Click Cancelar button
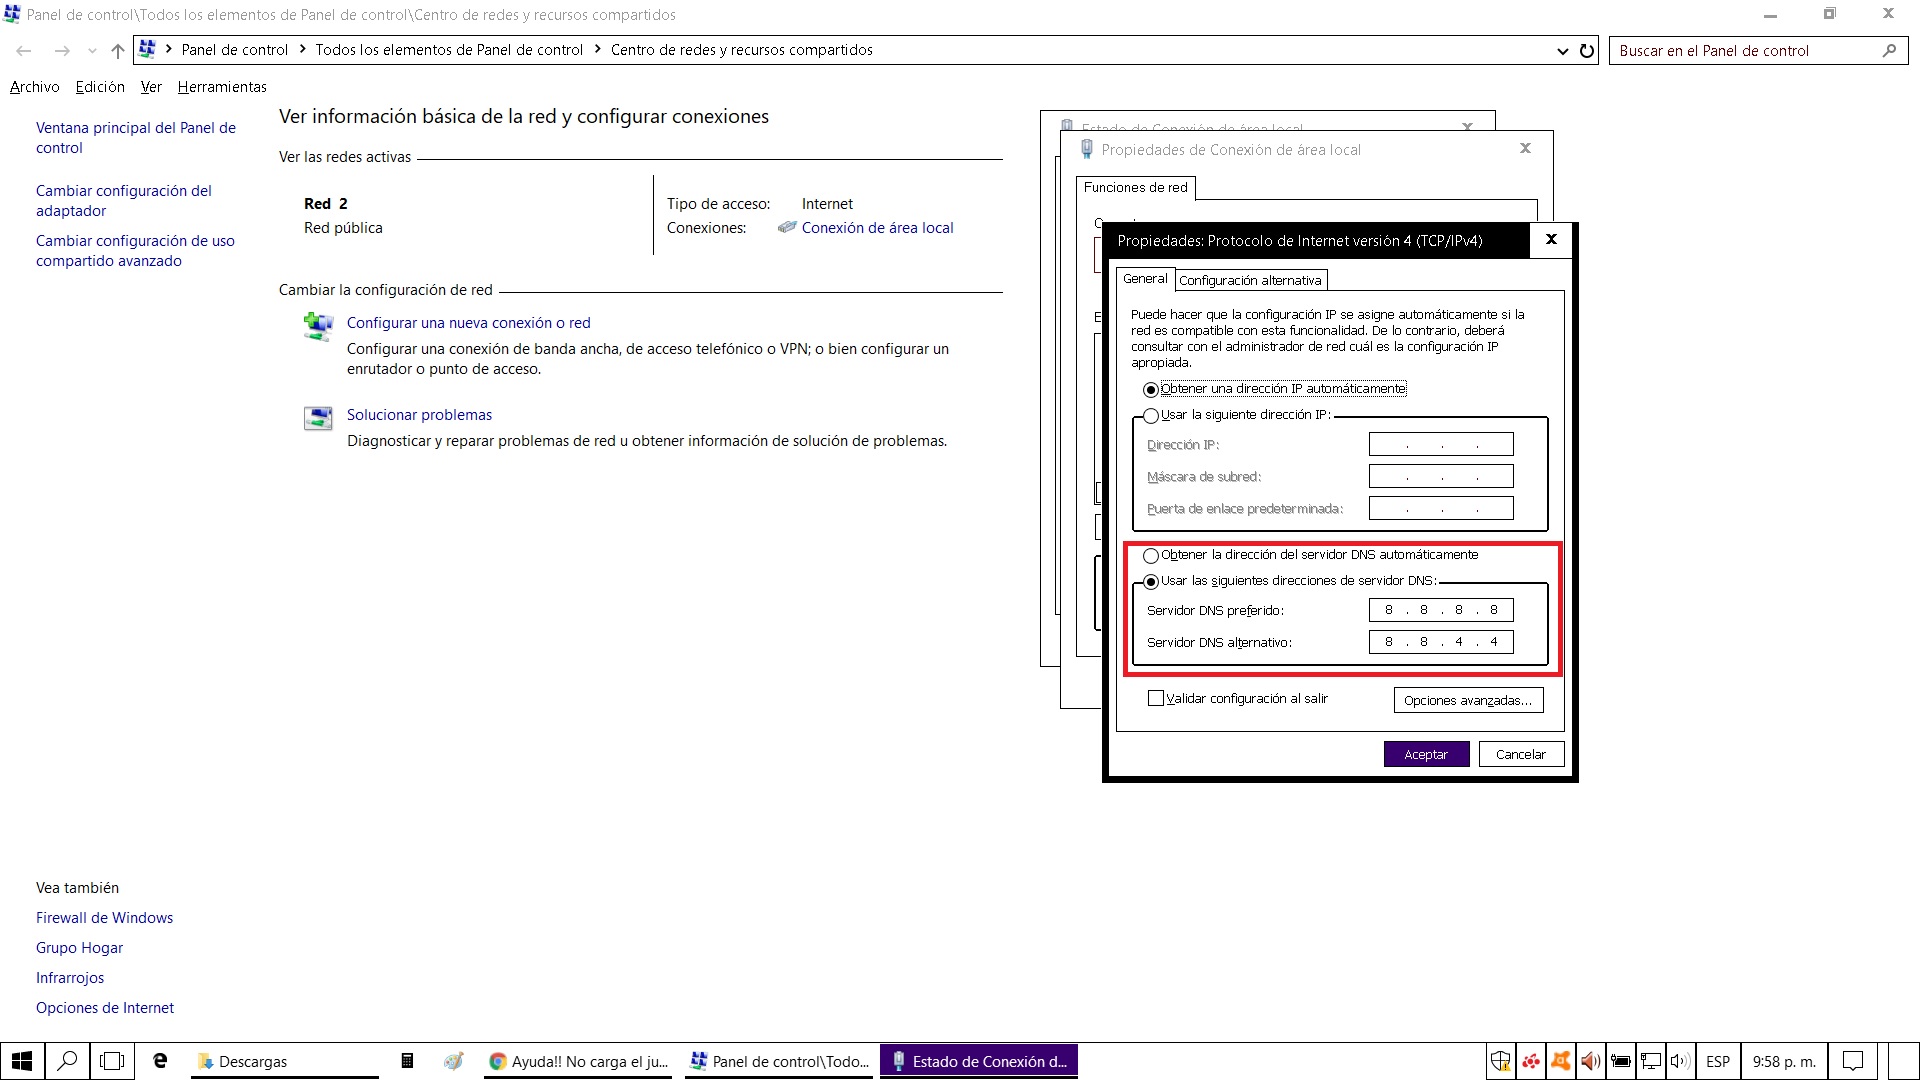Viewport: 1920px width, 1080px height. pyautogui.click(x=1521, y=755)
